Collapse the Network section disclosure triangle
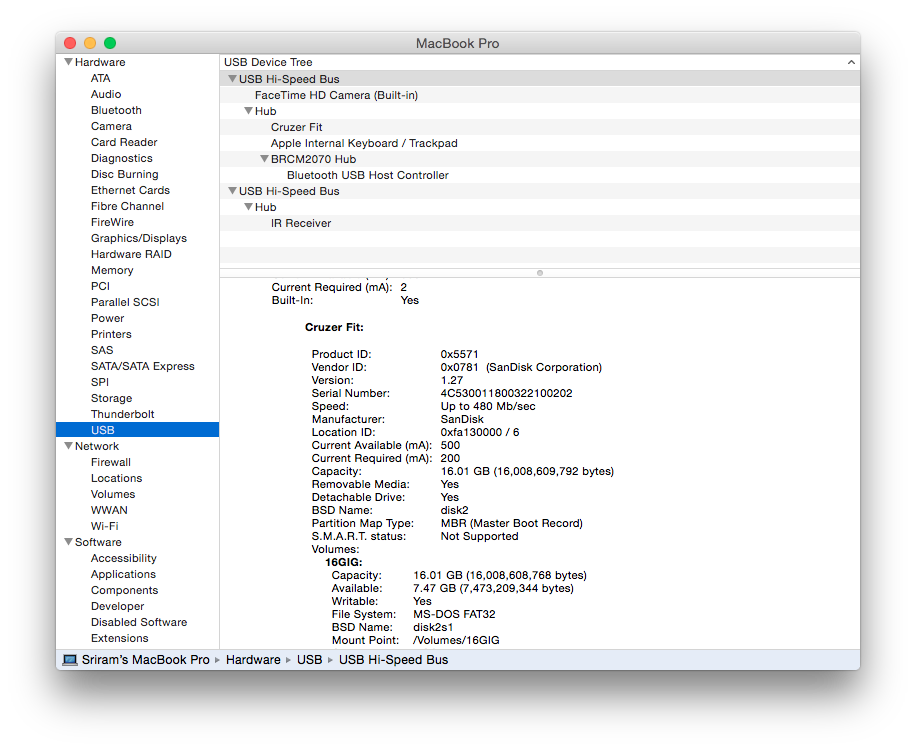This screenshot has height=750, width=916. tap(68, 446)
